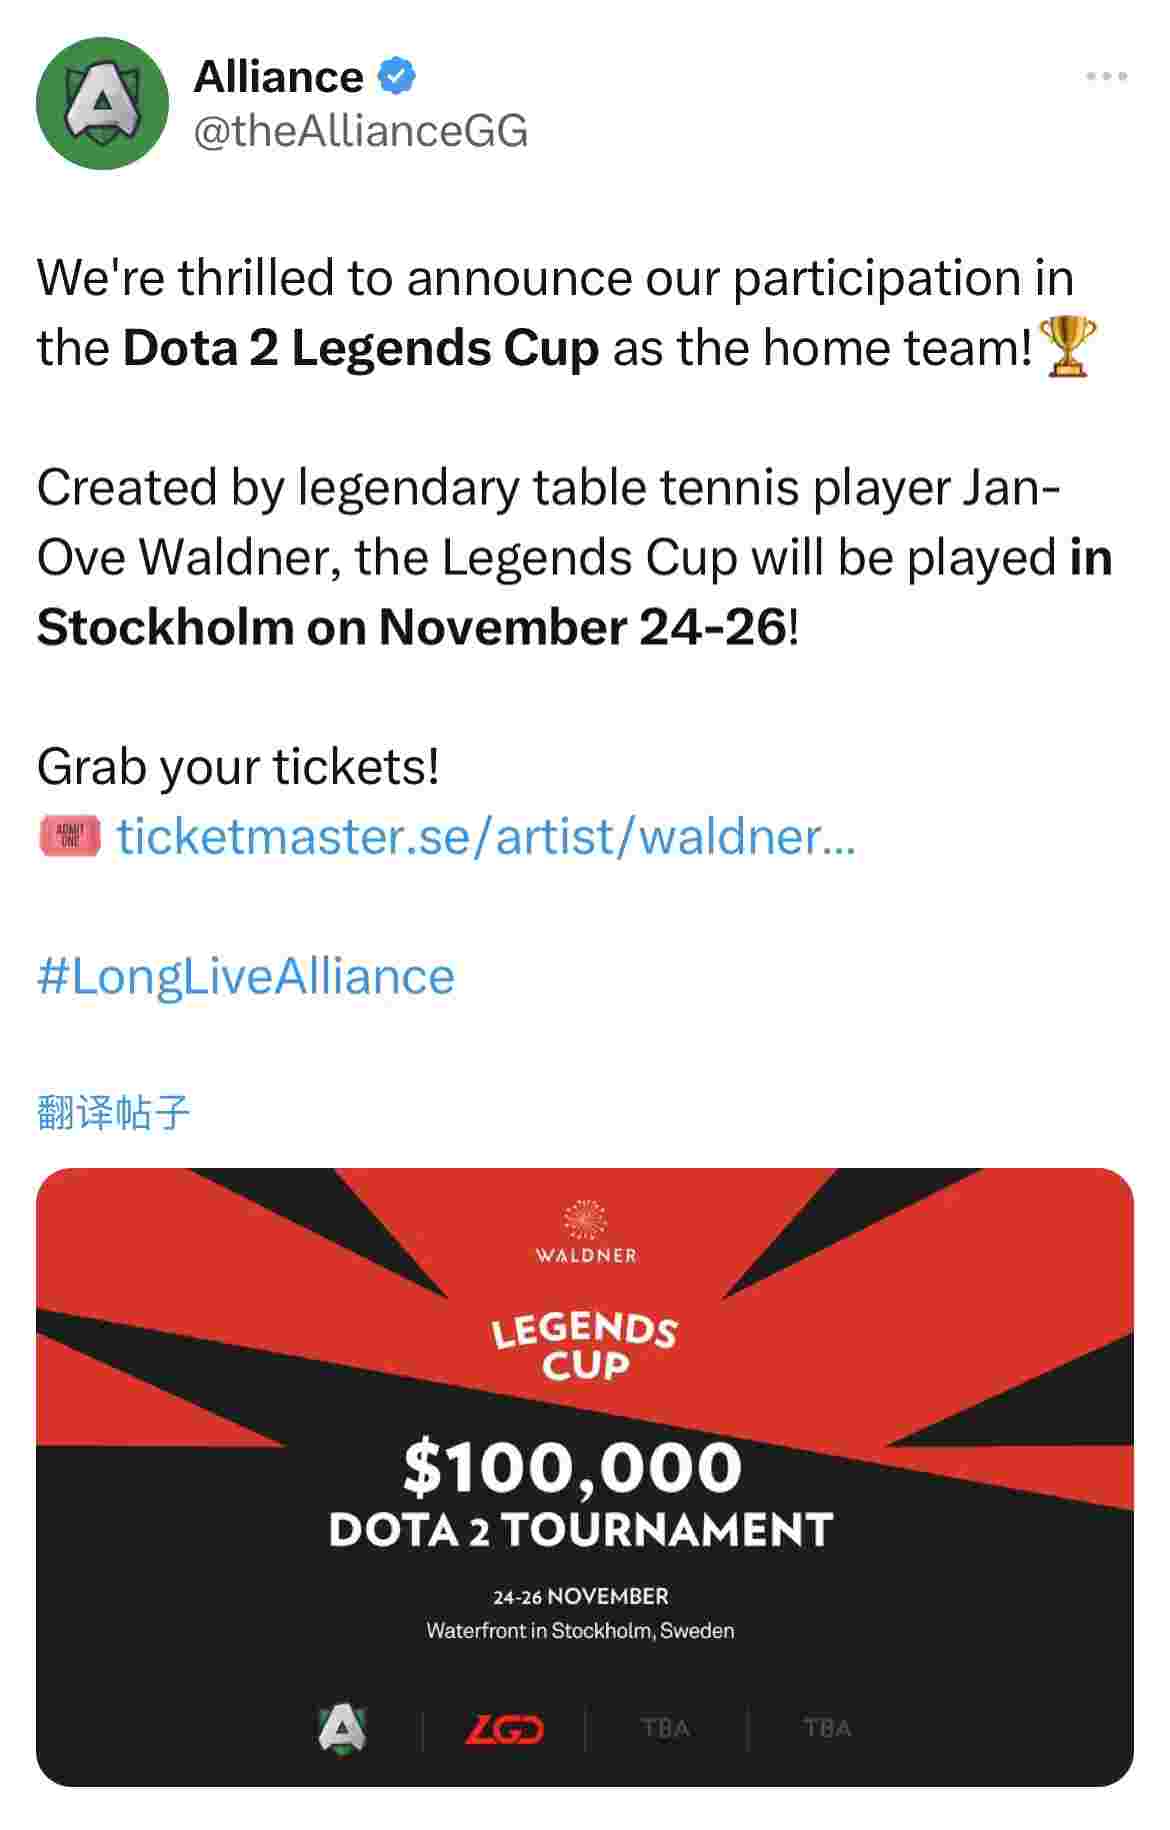Click the 翻译帖子 translate post link
This screenshot has height=1830, width=1170.
(x=113, y=1112)
